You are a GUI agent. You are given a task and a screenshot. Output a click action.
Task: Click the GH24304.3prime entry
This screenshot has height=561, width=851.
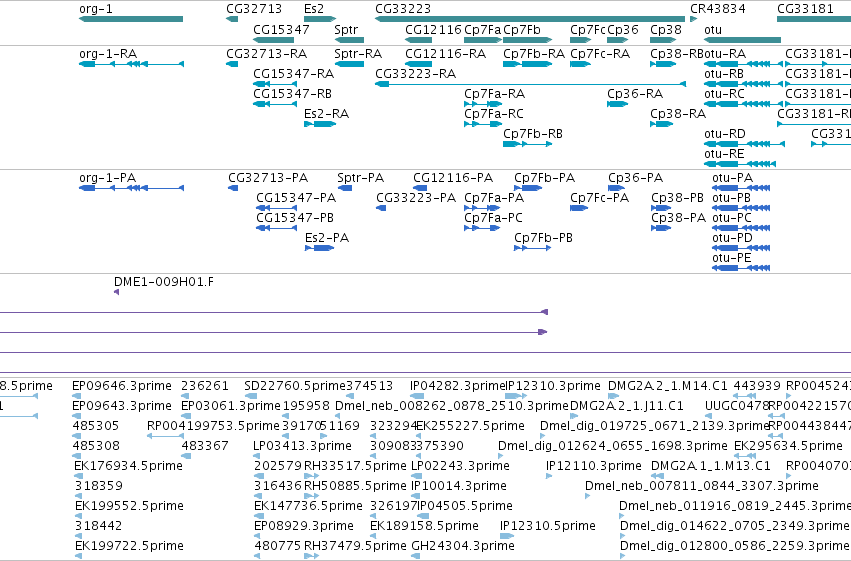(463, 545)
